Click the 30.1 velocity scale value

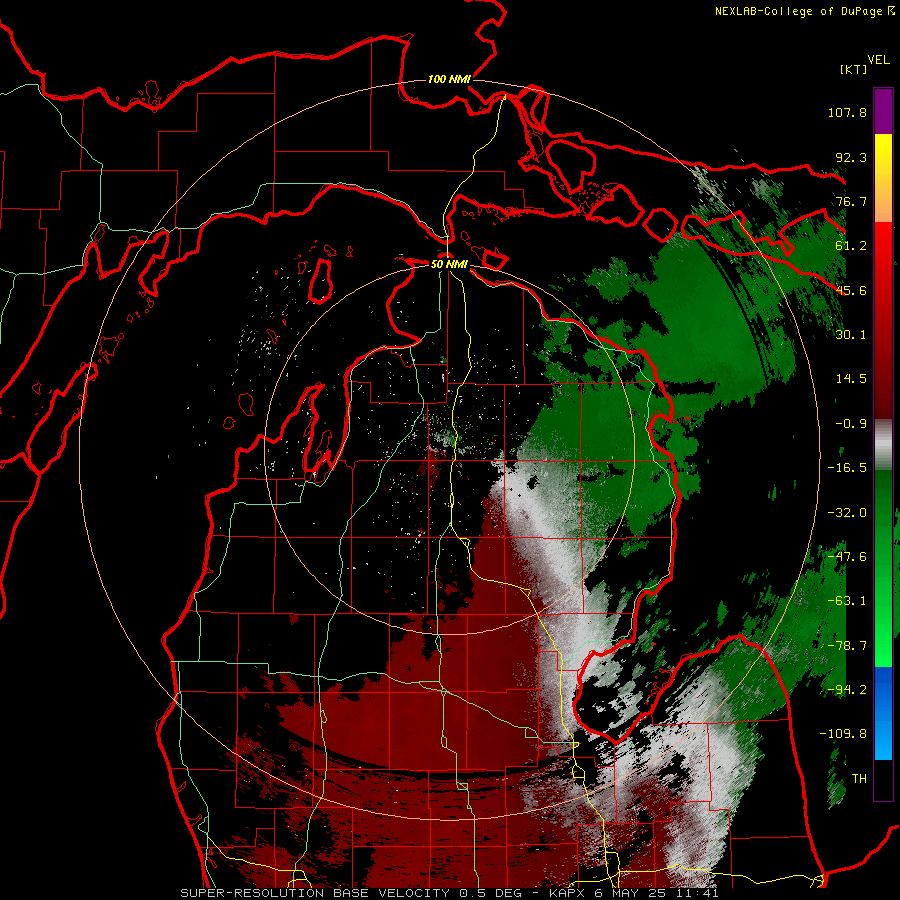click(x=851, y=335)
